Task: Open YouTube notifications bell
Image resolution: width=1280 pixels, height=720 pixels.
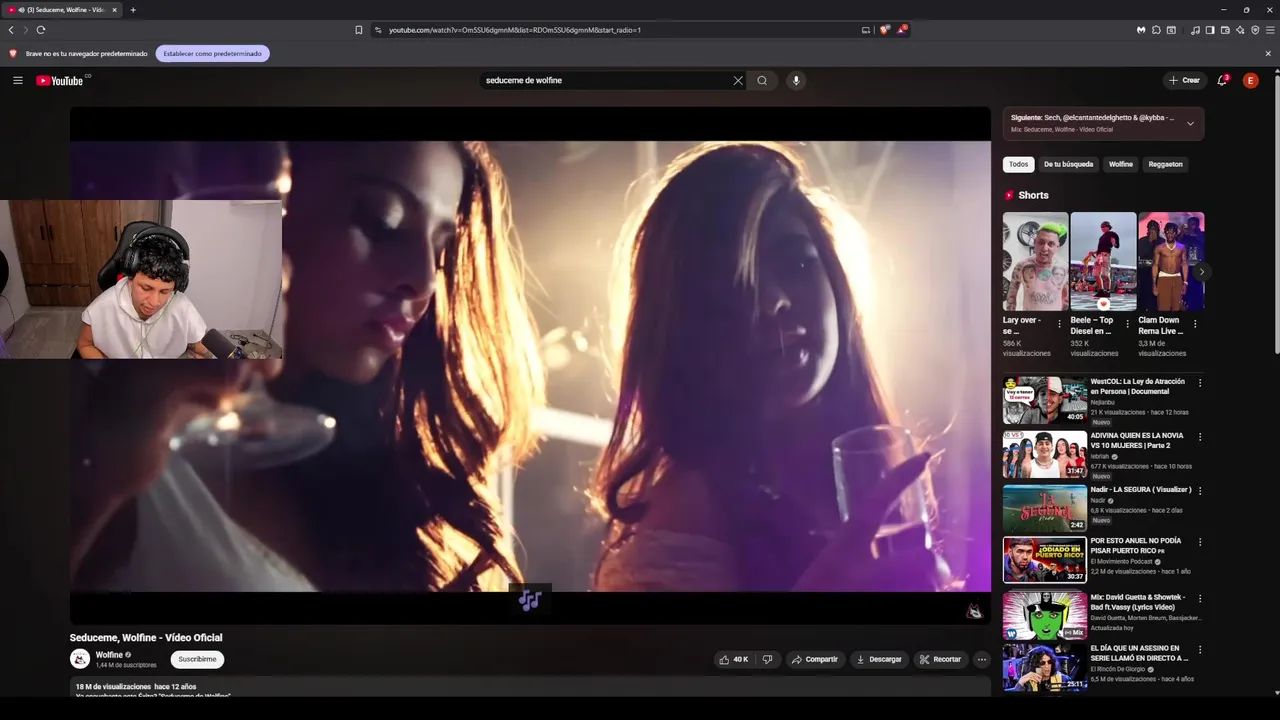Action: [1222, 80]
